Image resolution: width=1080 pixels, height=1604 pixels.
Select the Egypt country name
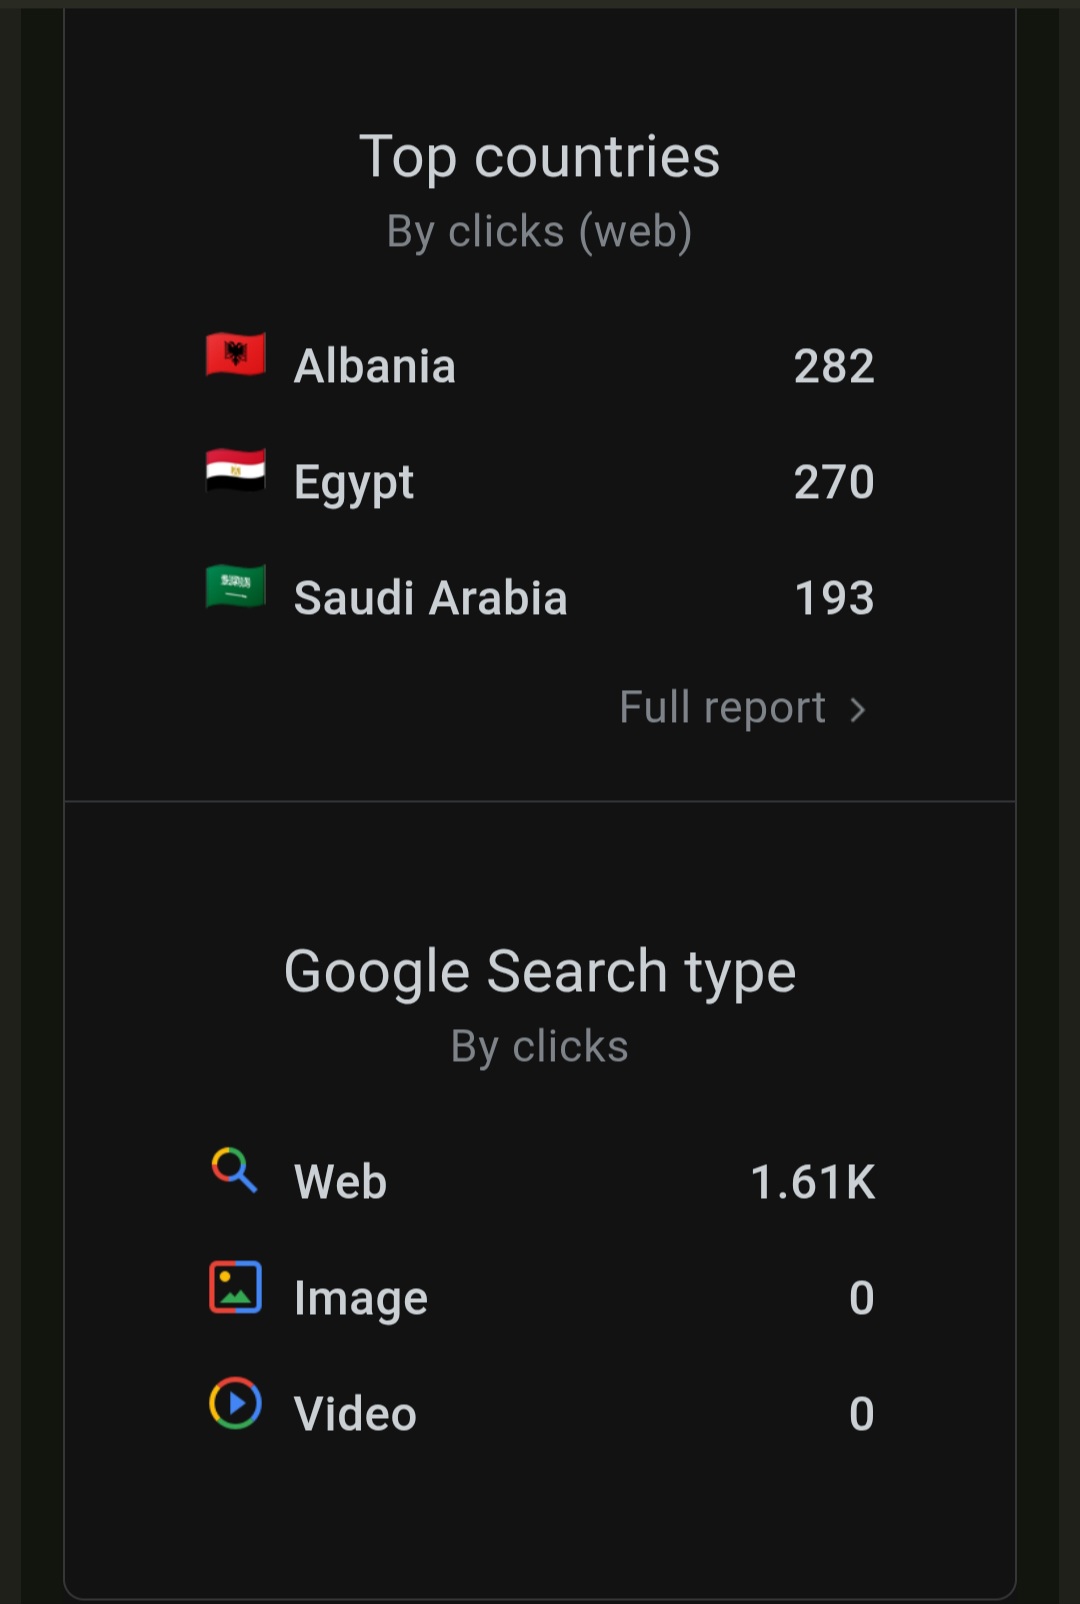click(x=354, y=483)
